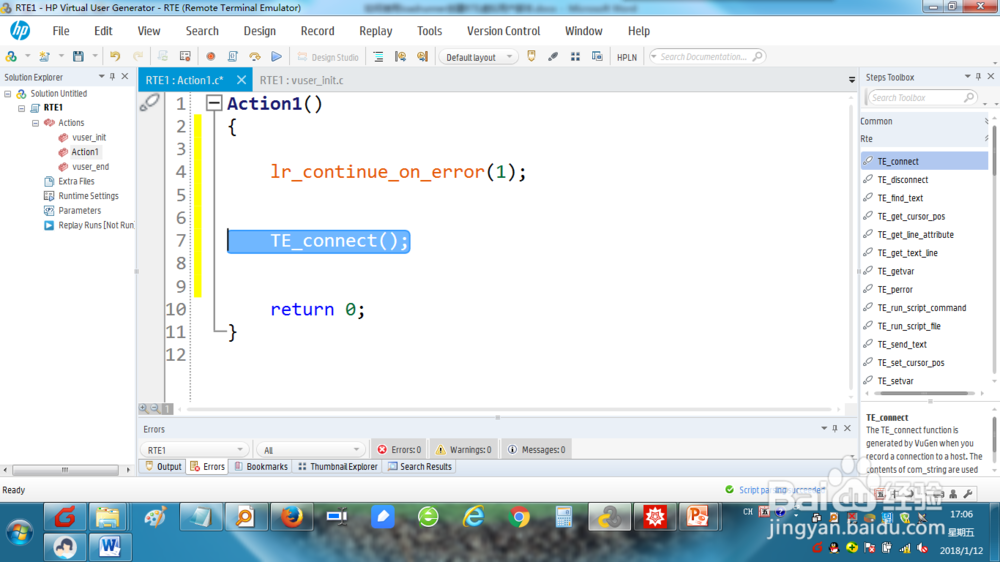
Task: Click the Word icon in the taskbar
Action: tap(110, 547)
